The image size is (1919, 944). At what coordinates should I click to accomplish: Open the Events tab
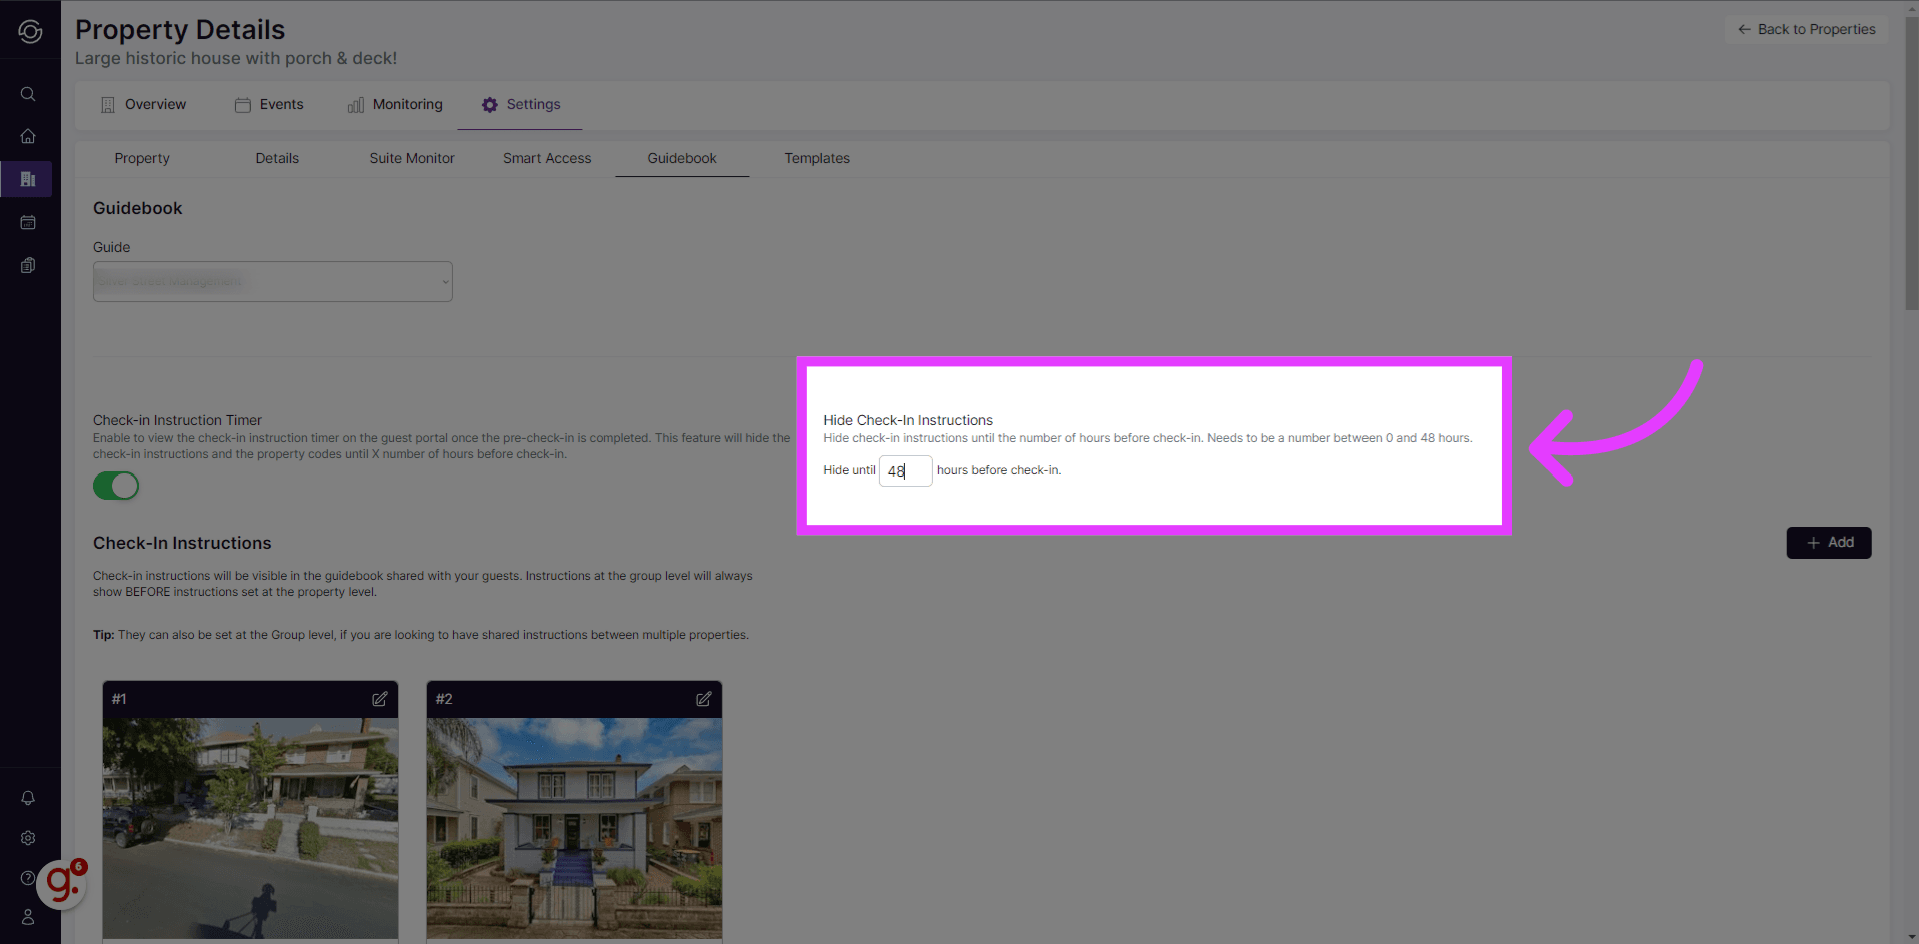coord(269,105)
